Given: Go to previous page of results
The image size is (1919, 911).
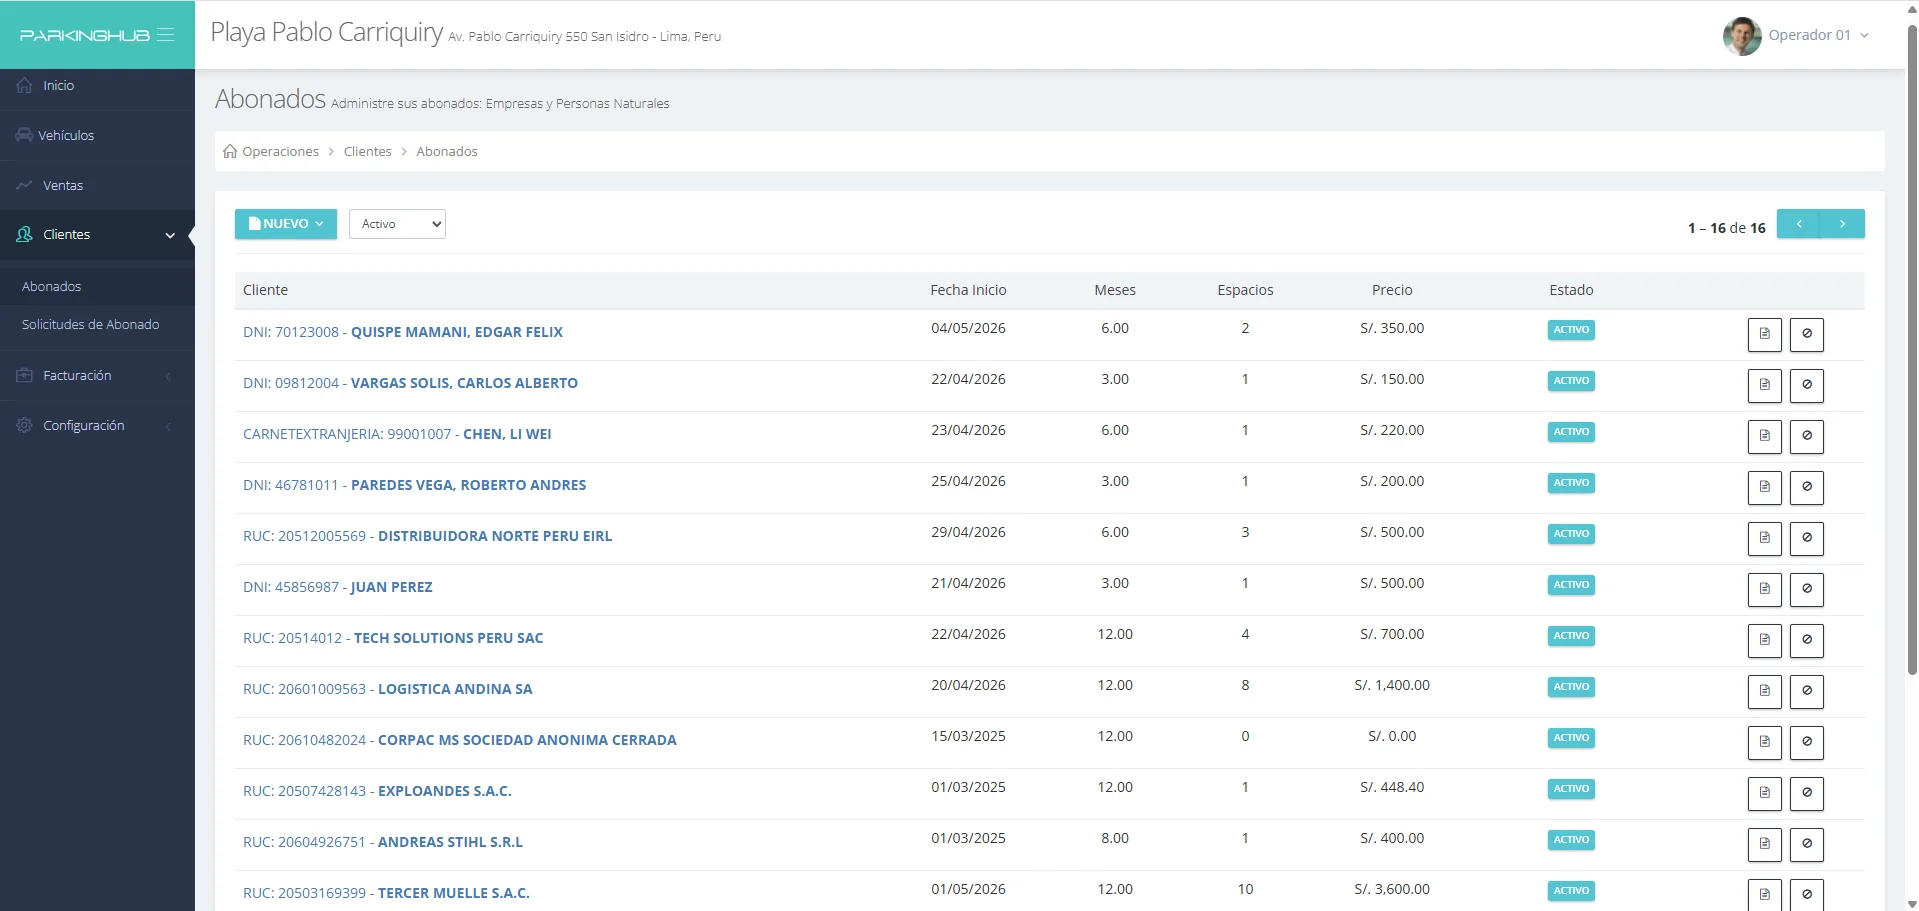Looking at the screenshot, I should tap(1799, 224).
